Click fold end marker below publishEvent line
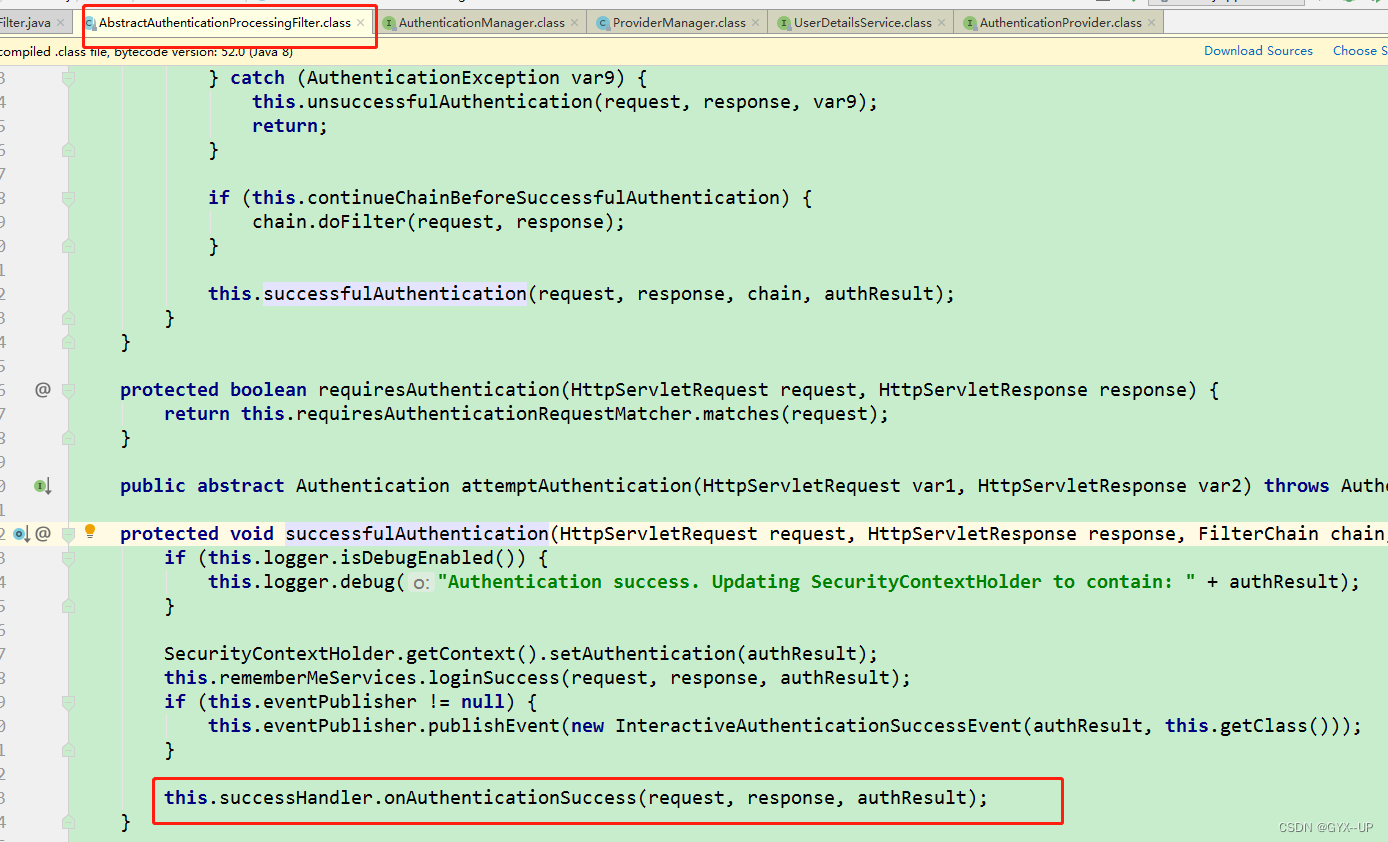The height and width of the screenshot is (842, 1388). coord(68,750)
